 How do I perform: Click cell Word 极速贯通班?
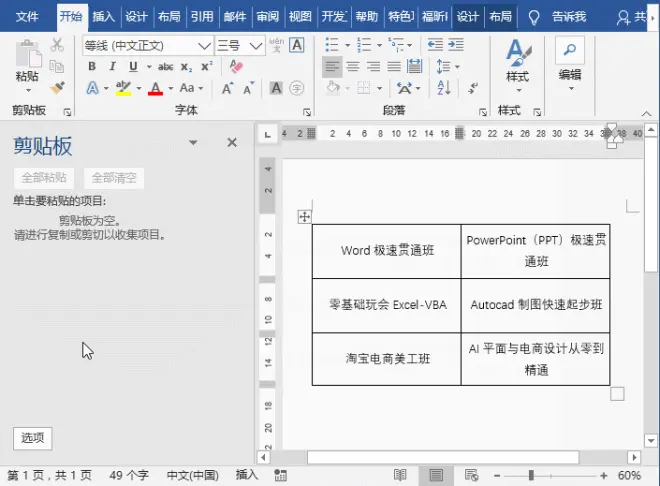click(387, 251)
